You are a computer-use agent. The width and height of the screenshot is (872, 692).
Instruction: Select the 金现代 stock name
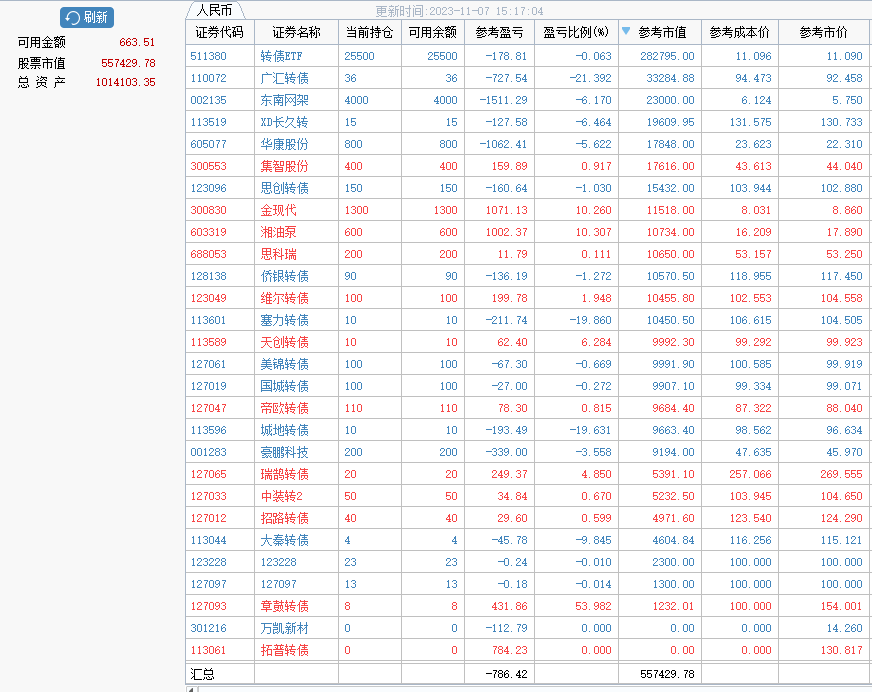click(x=278, y=210)
